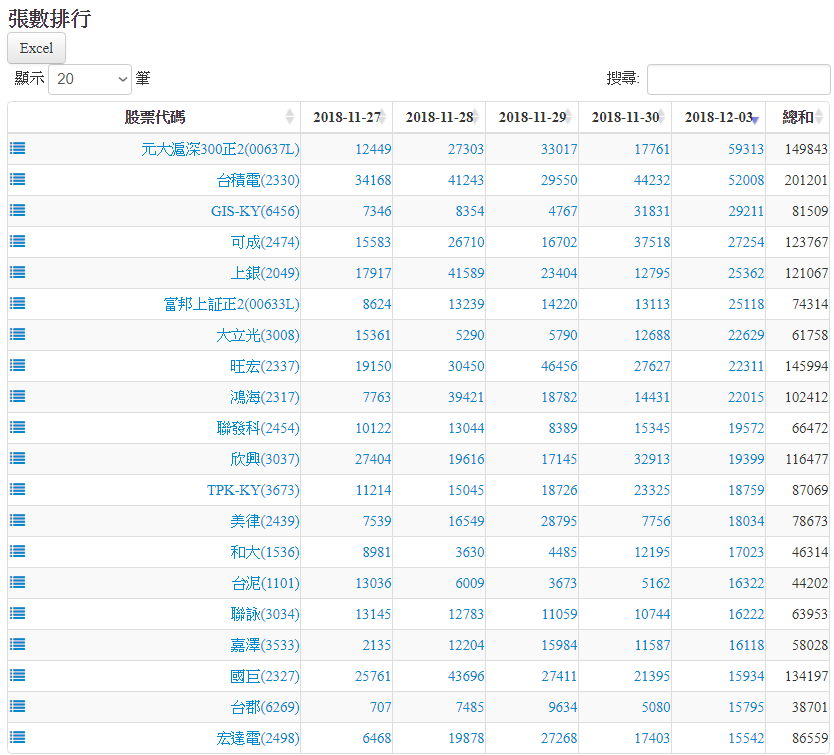The height and width of the screenshot is (755, 834).
Task: Sort by the 2018-11-27 column header
Action: (x=346, y=117)
